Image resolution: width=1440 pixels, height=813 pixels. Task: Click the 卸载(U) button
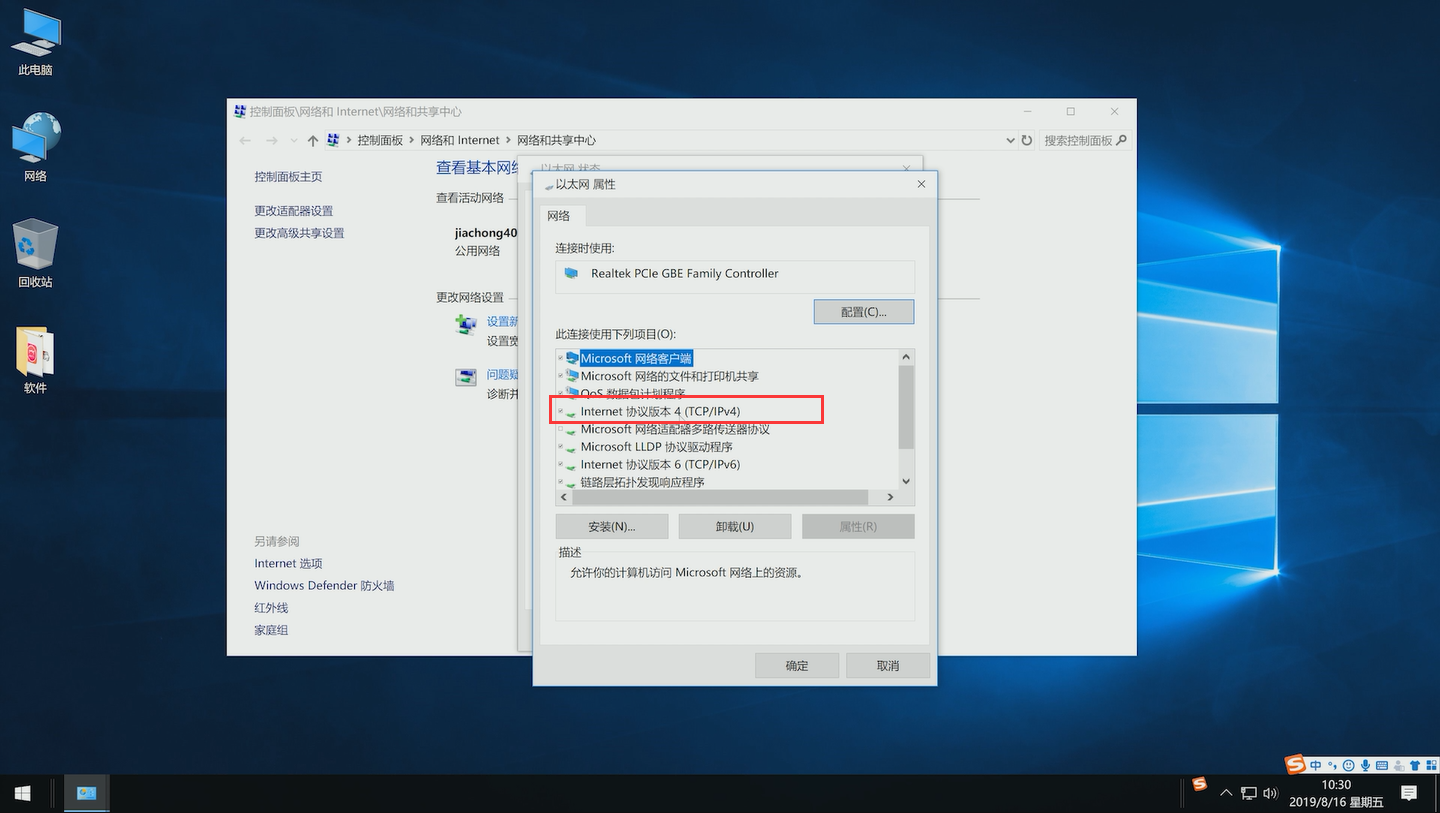click(735, 526)
